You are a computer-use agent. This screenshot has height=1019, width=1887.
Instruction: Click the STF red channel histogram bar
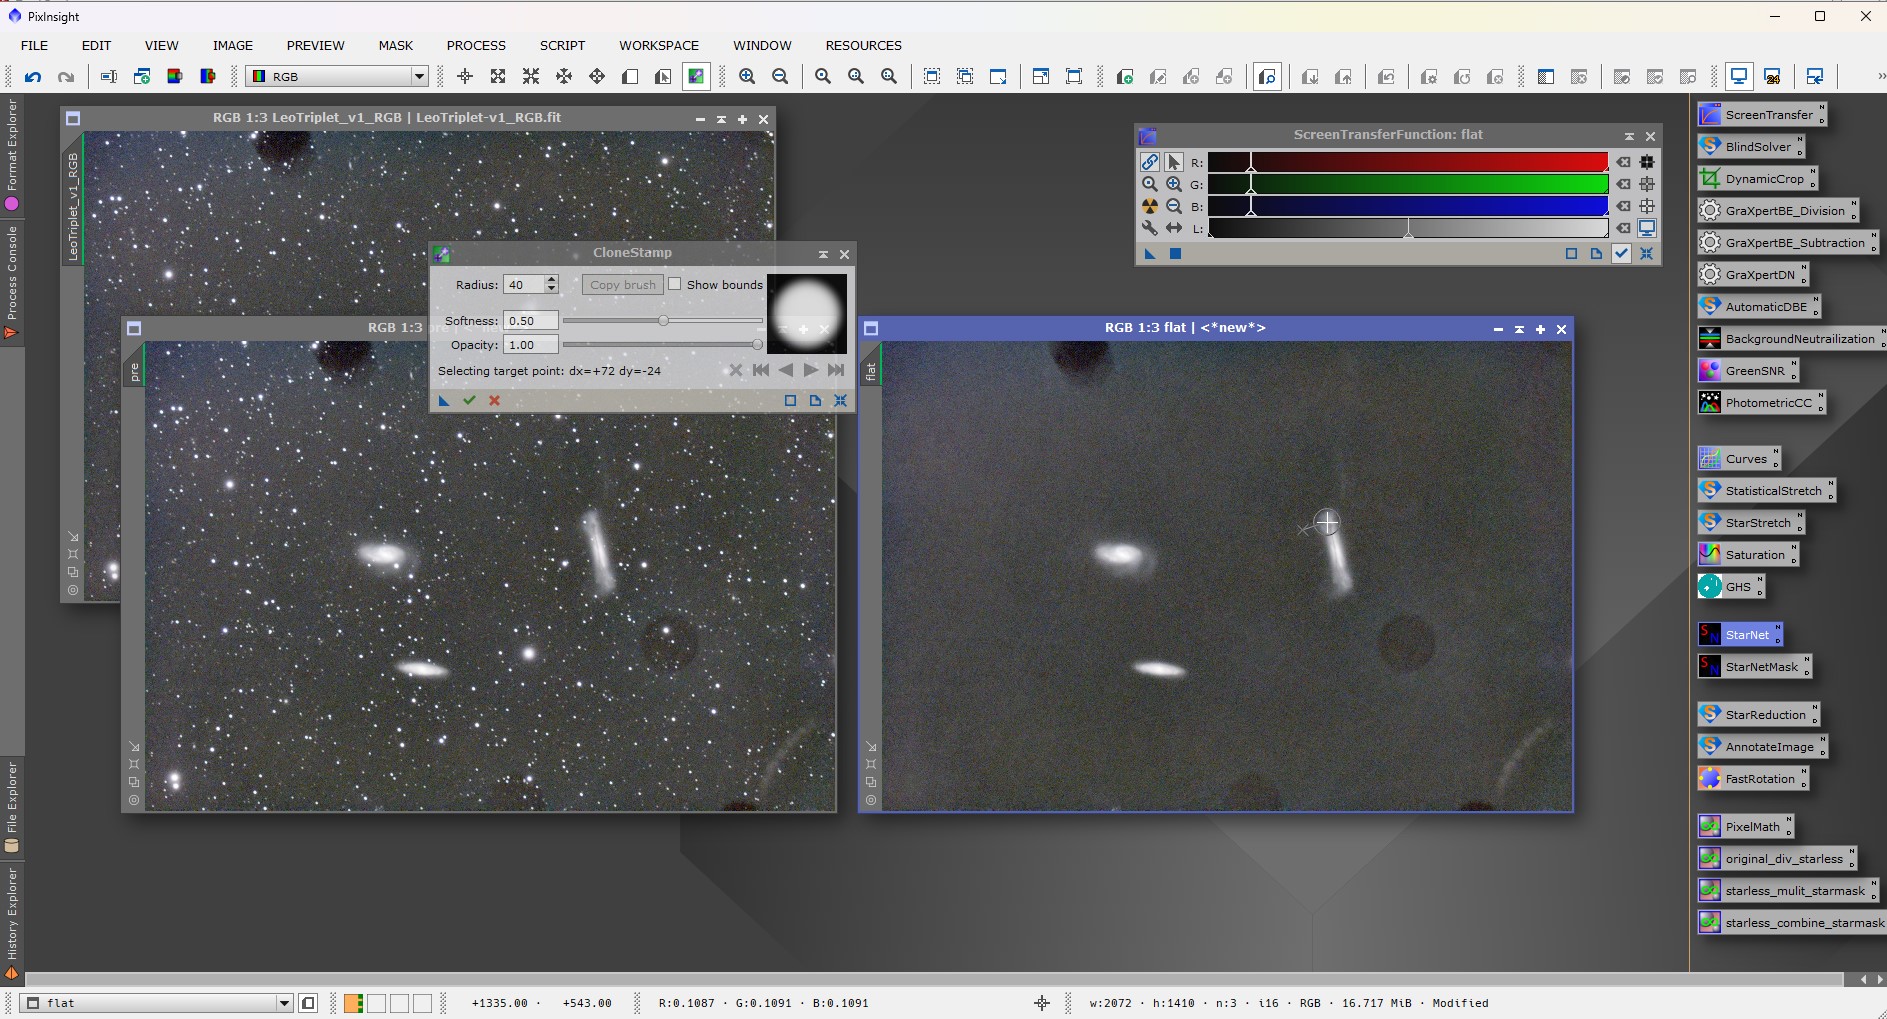coord(1408,162)
